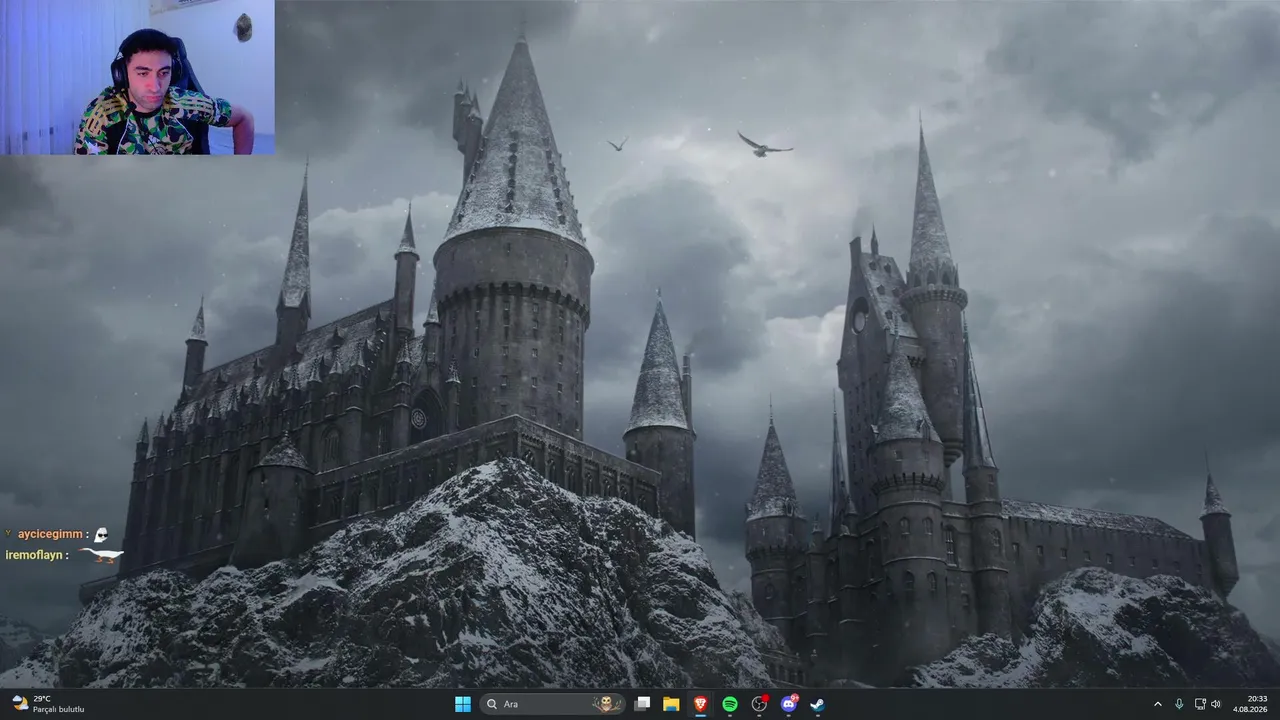Open Spotify from the taskbar
Image resolution: width=1280 pixels, height=720 pixels.
[x=730, y=704]
